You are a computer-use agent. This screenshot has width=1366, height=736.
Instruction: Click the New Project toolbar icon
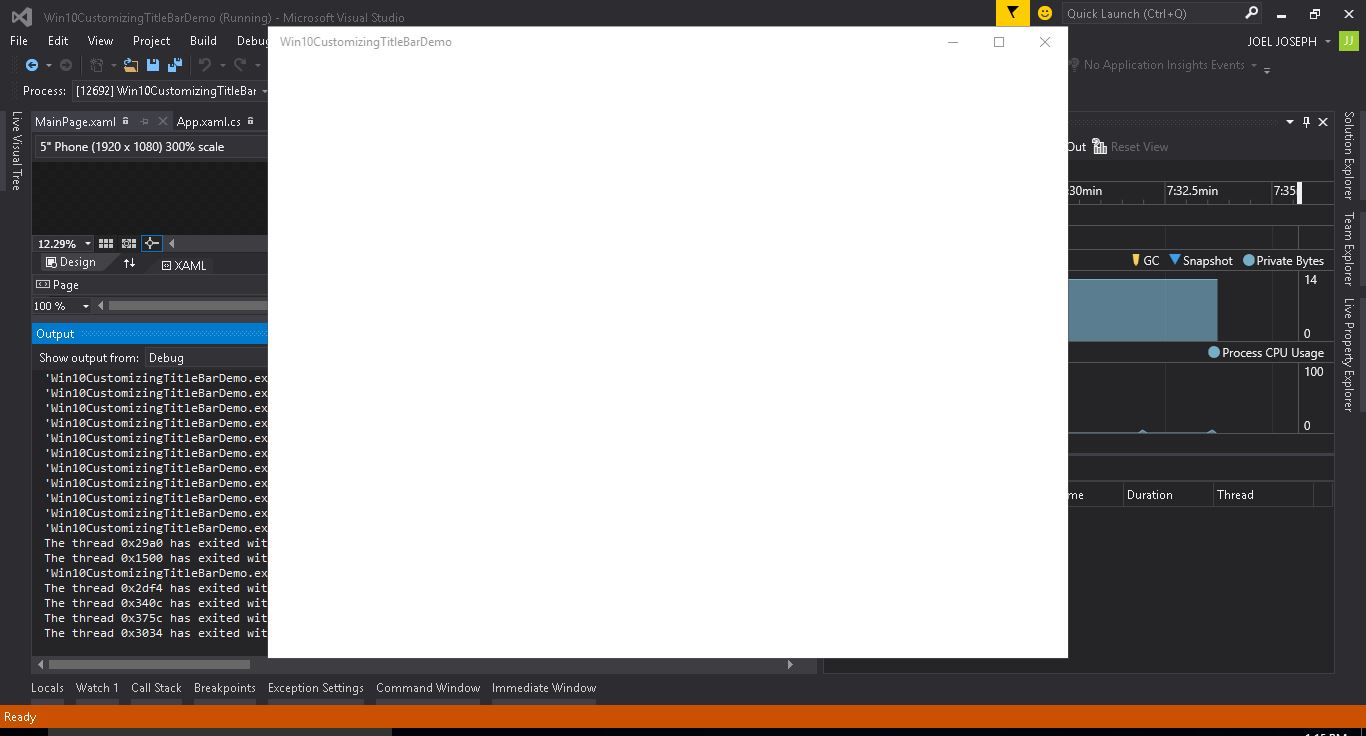[97, 65]
